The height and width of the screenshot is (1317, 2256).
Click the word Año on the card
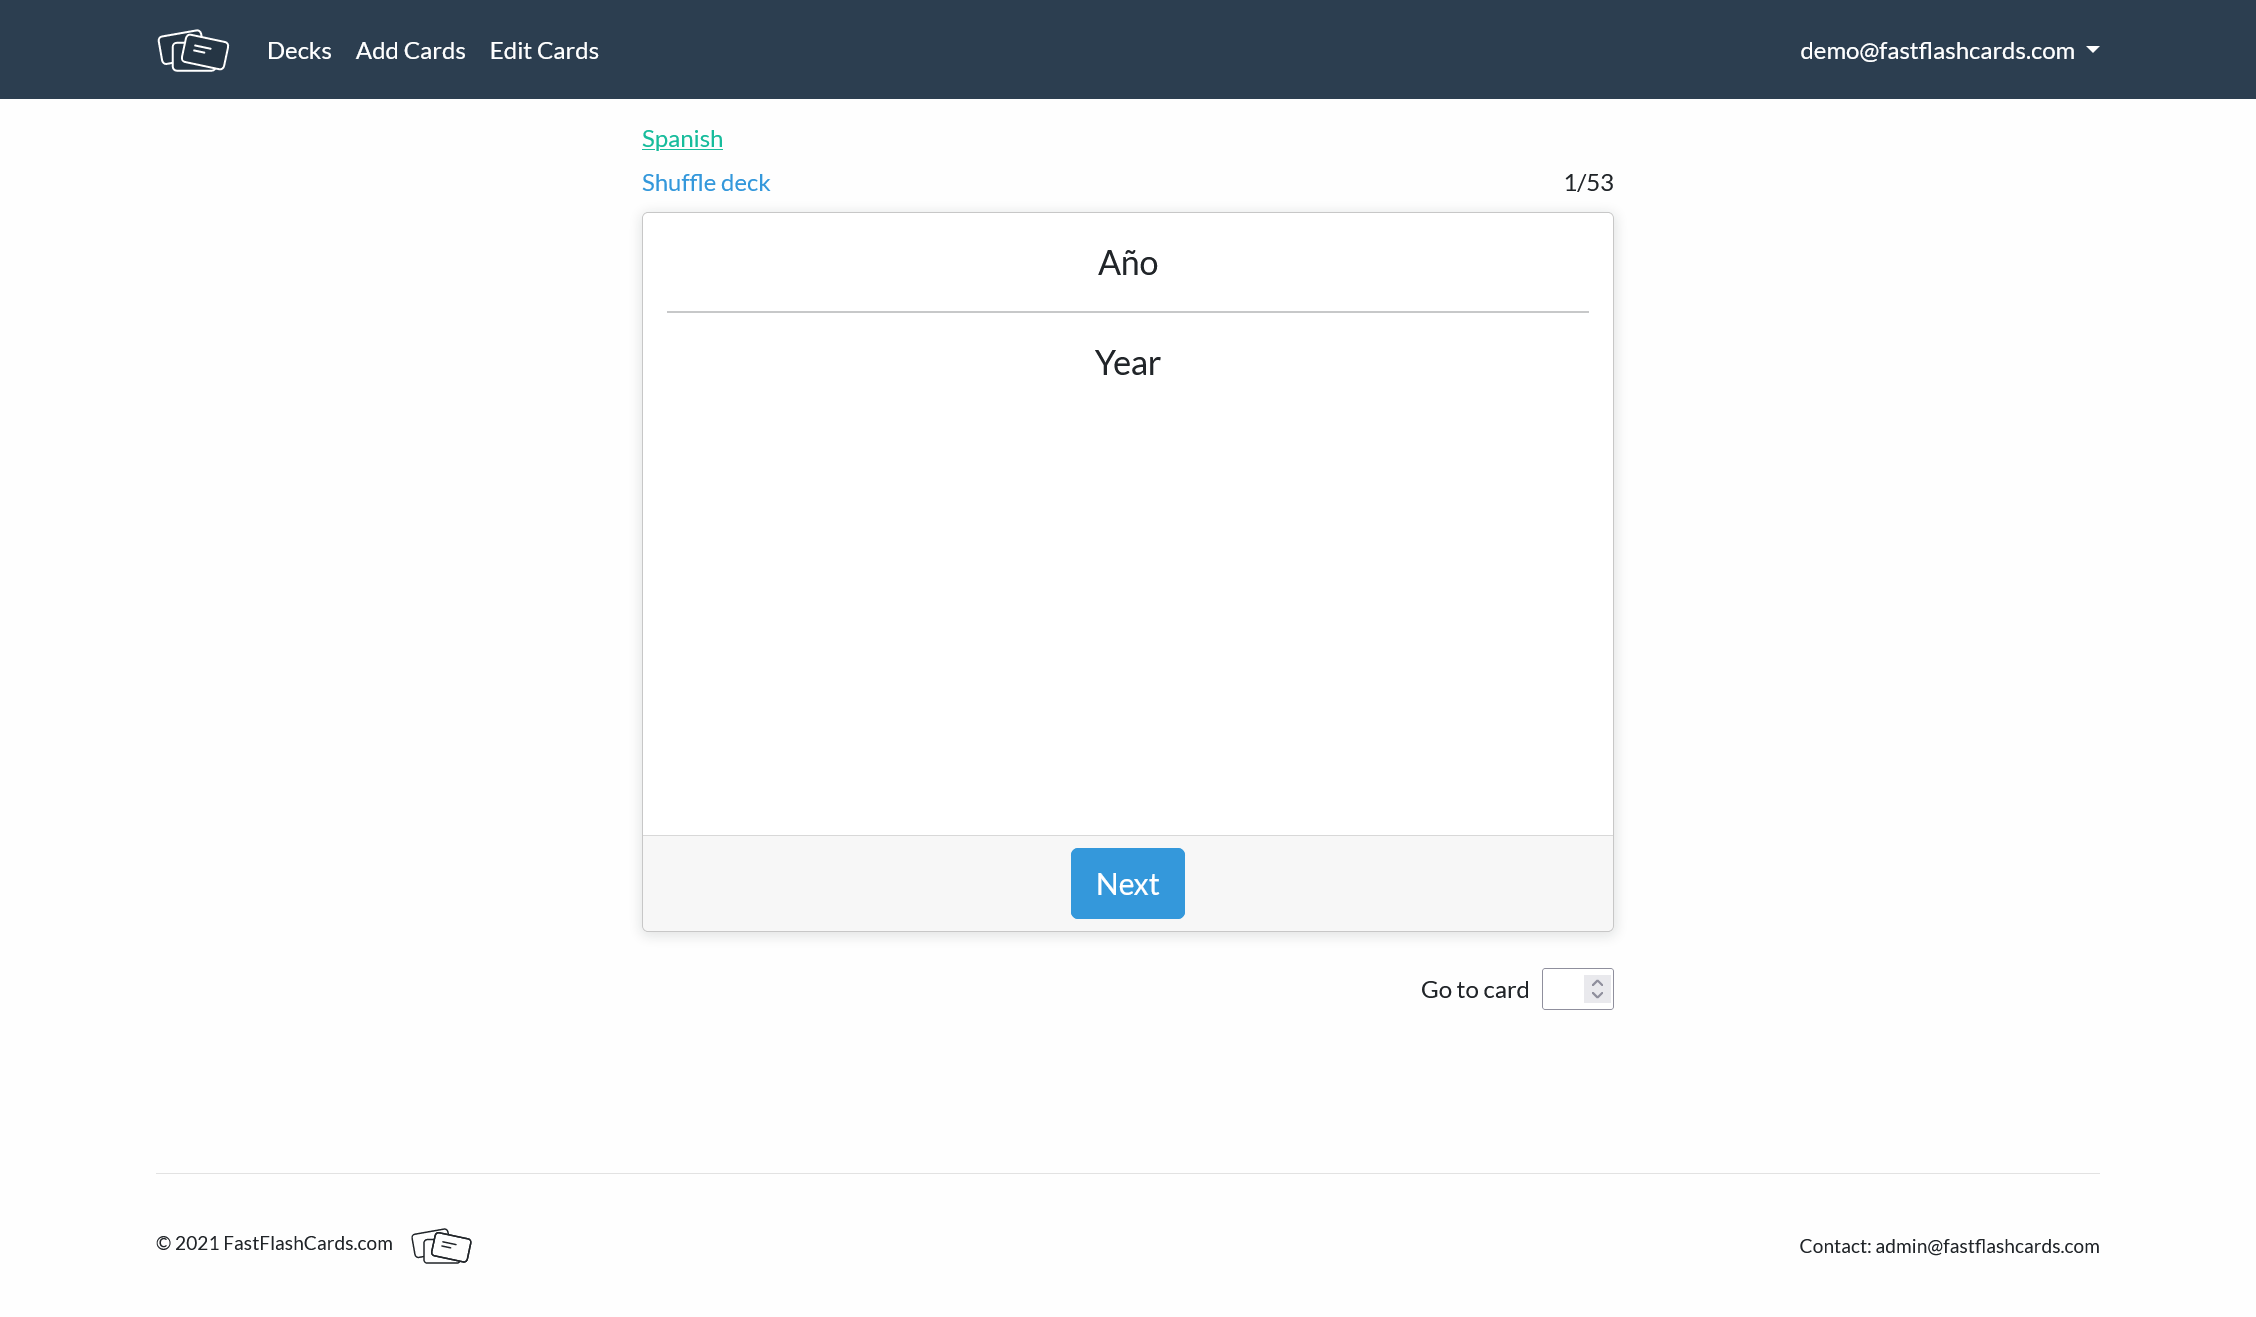[x=1127, y=263]
